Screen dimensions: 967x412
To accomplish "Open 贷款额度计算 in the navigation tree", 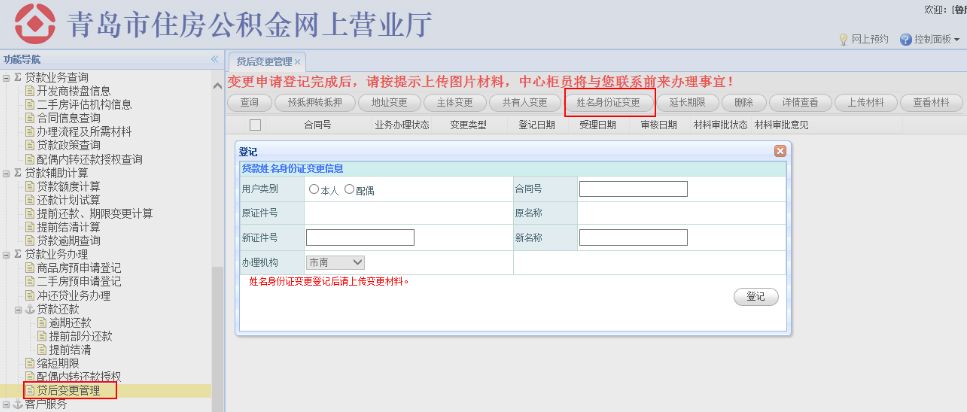I will 68,186.
